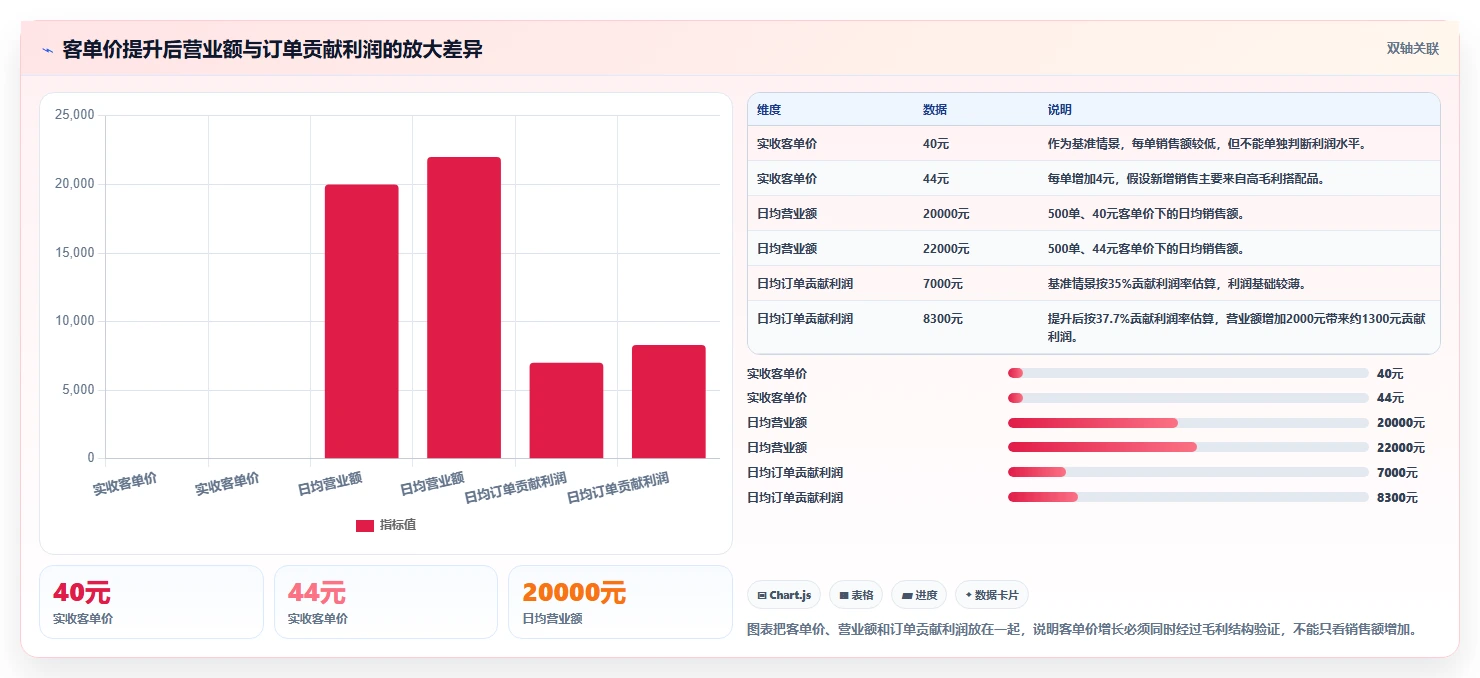Screen dimensions: 1480x678
Task: Click the 22000元 progress bar
Action: click(x=1188, y=447)
